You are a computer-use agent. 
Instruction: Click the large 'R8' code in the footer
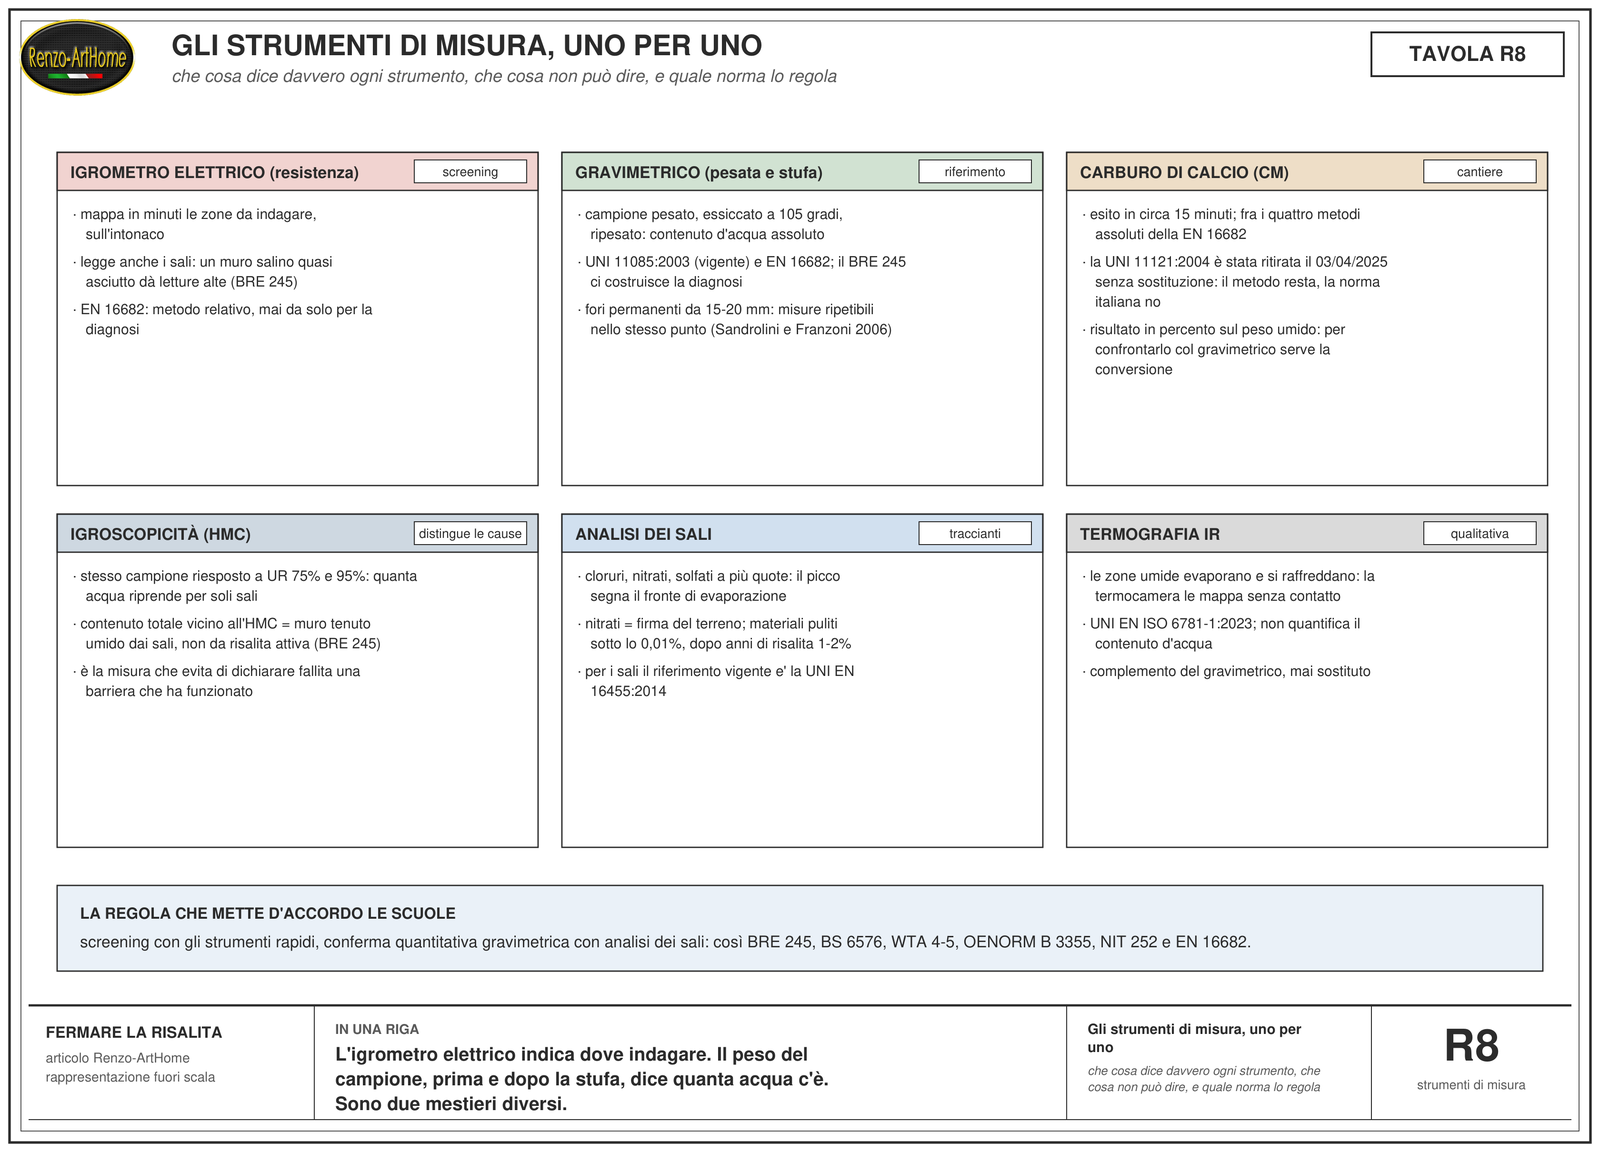pos(1471,1047)
